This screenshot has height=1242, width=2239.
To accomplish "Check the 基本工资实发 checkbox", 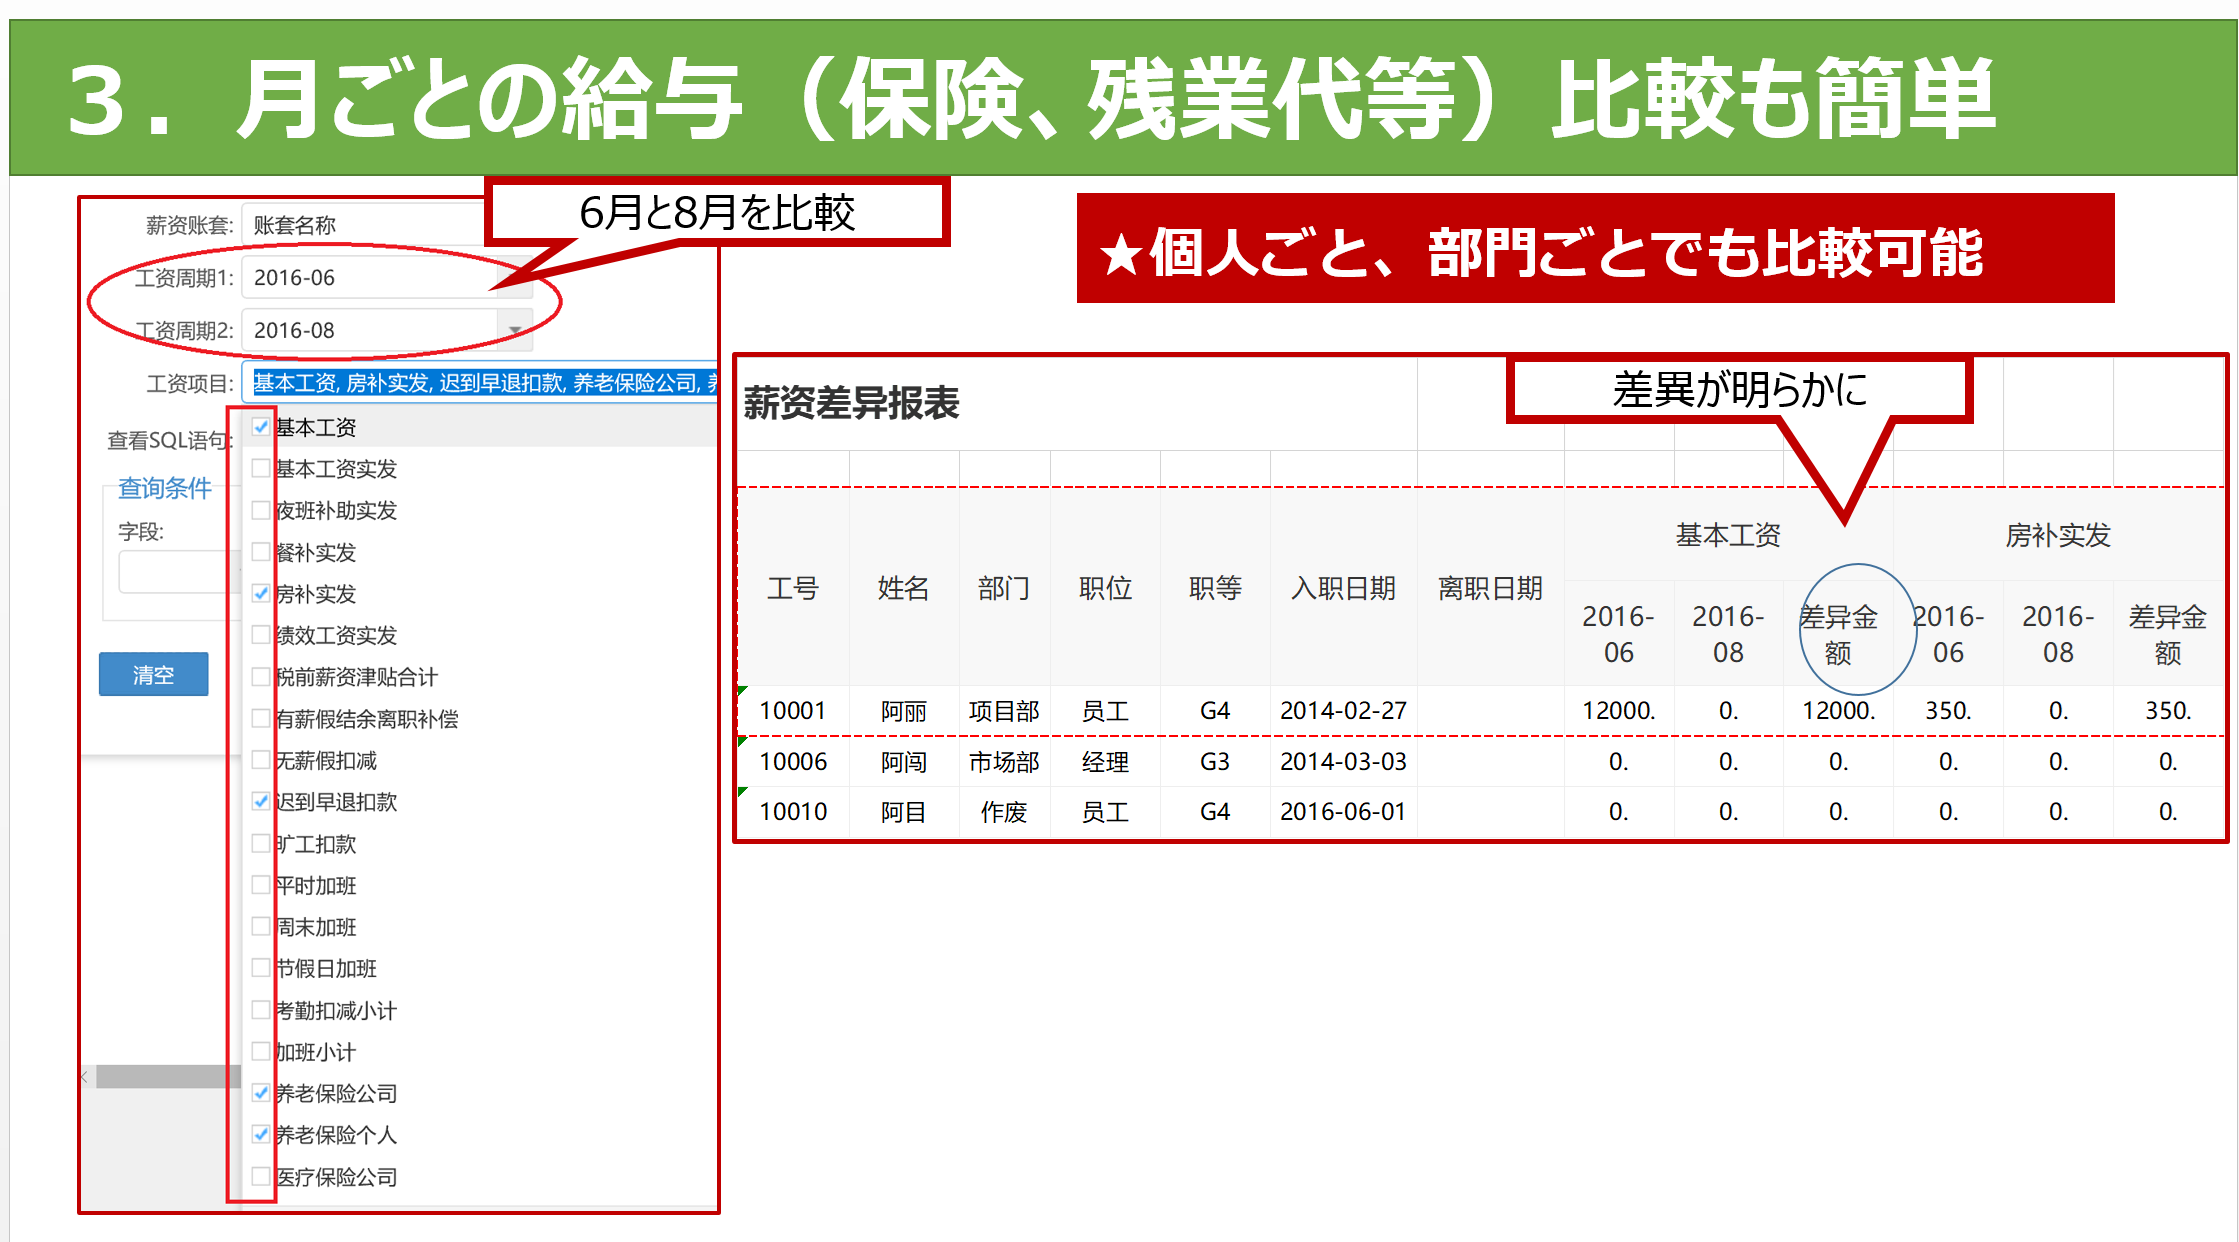I will (x=261, y=468).
